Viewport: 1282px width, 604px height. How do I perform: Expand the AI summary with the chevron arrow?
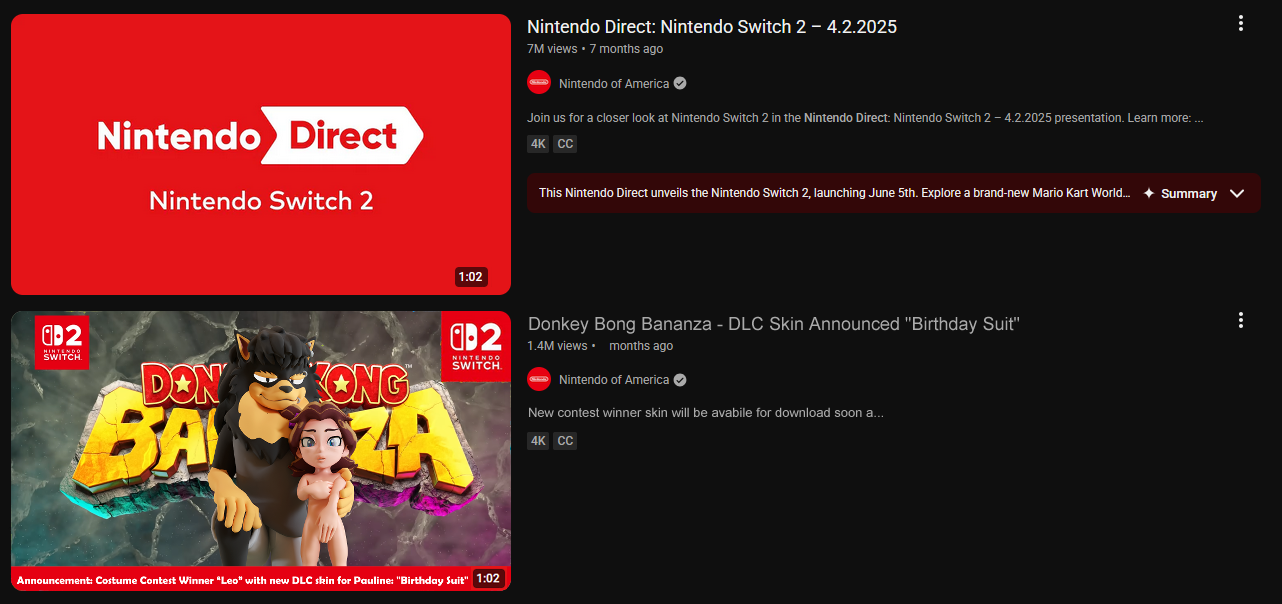1237,193
